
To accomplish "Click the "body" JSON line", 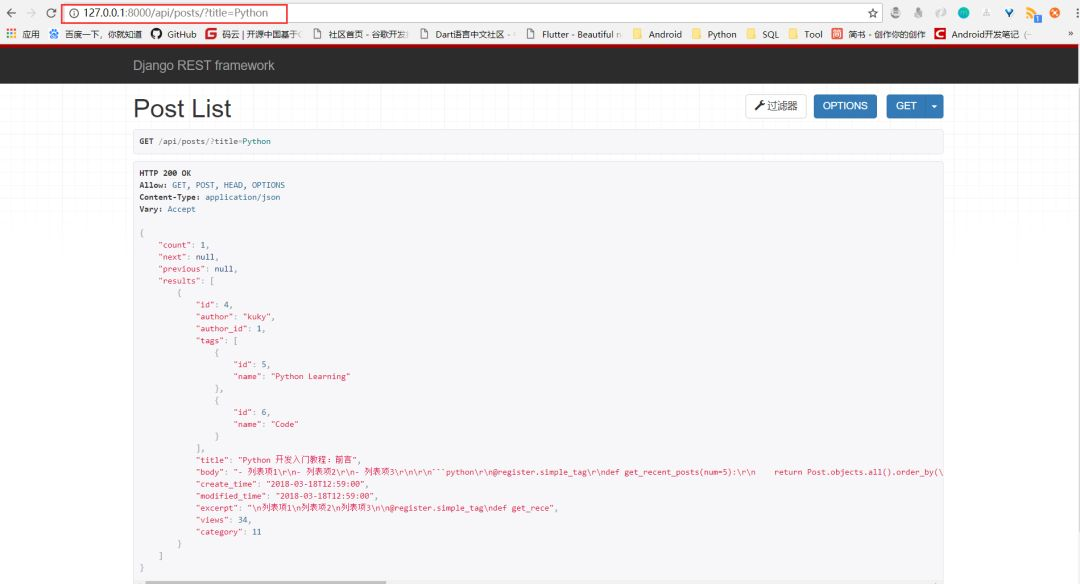I will 570,472.
